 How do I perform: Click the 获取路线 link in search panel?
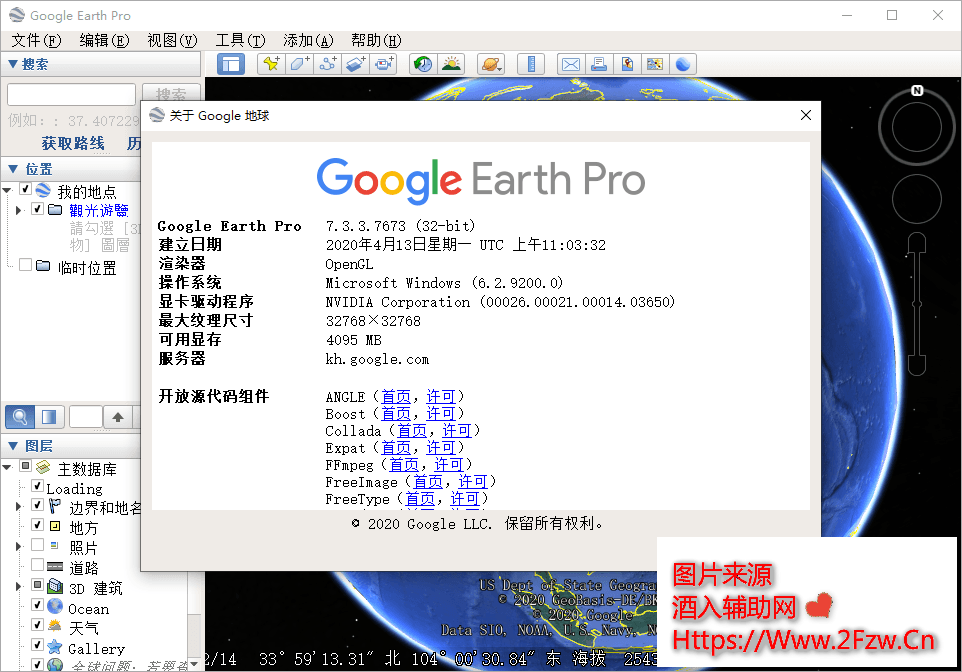(73, 143)
